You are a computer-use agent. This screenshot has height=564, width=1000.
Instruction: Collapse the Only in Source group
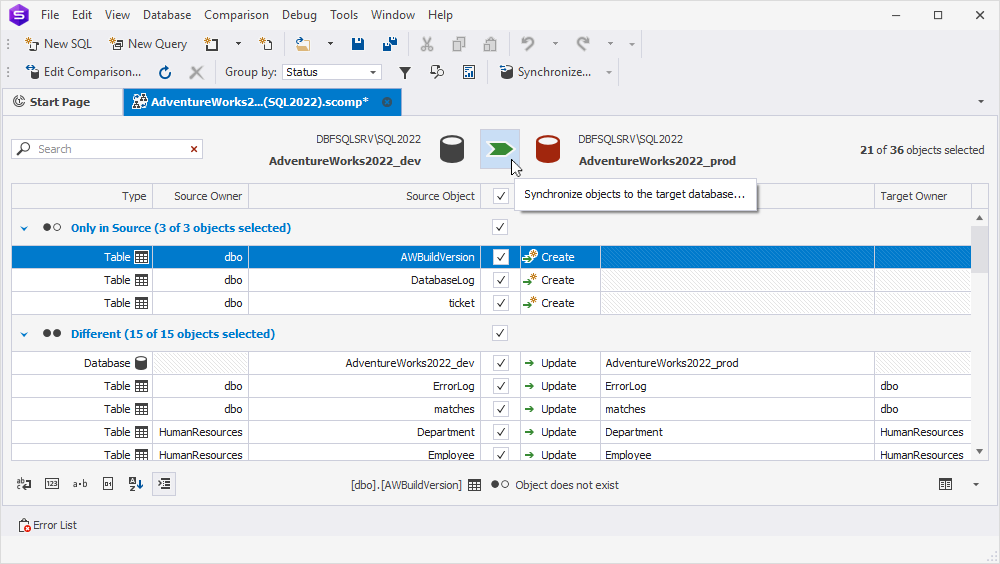[x=24, y=228]
